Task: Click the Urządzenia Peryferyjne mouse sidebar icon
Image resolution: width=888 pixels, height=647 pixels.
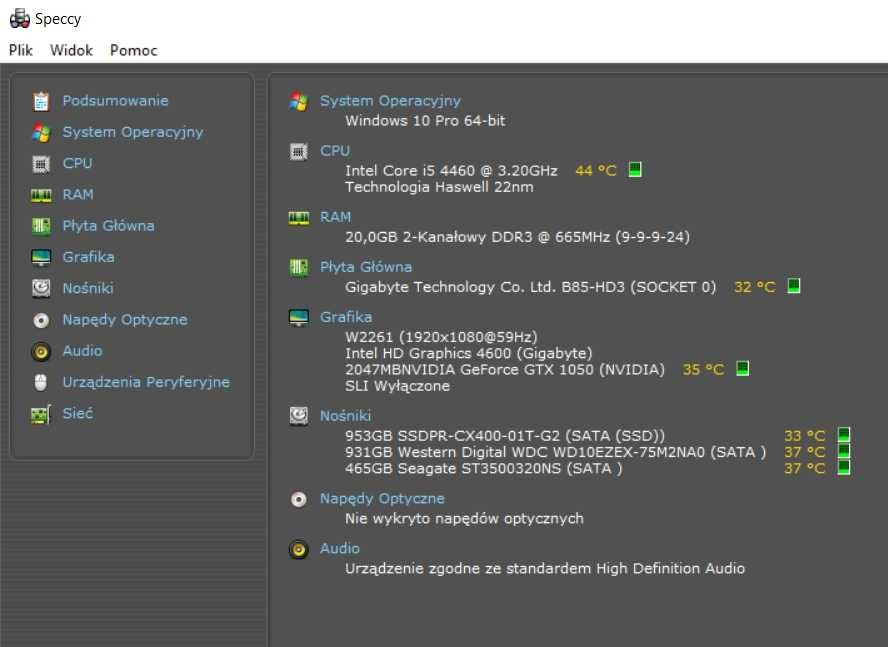Action: tap(41, 382)
